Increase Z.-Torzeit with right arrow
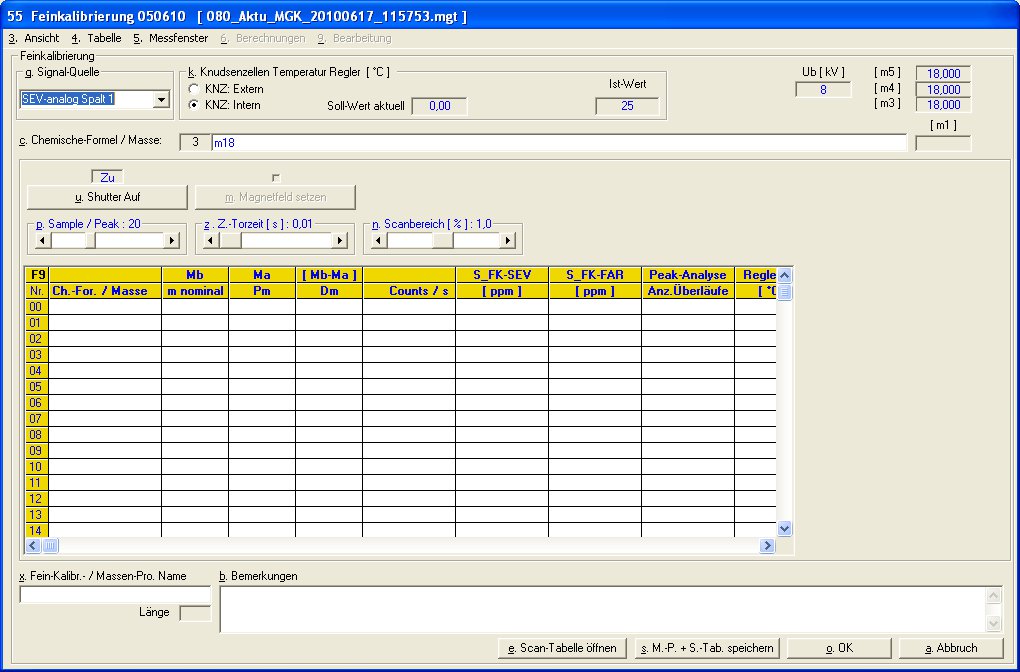The image size is (1020, 672). tap(339, 241)
